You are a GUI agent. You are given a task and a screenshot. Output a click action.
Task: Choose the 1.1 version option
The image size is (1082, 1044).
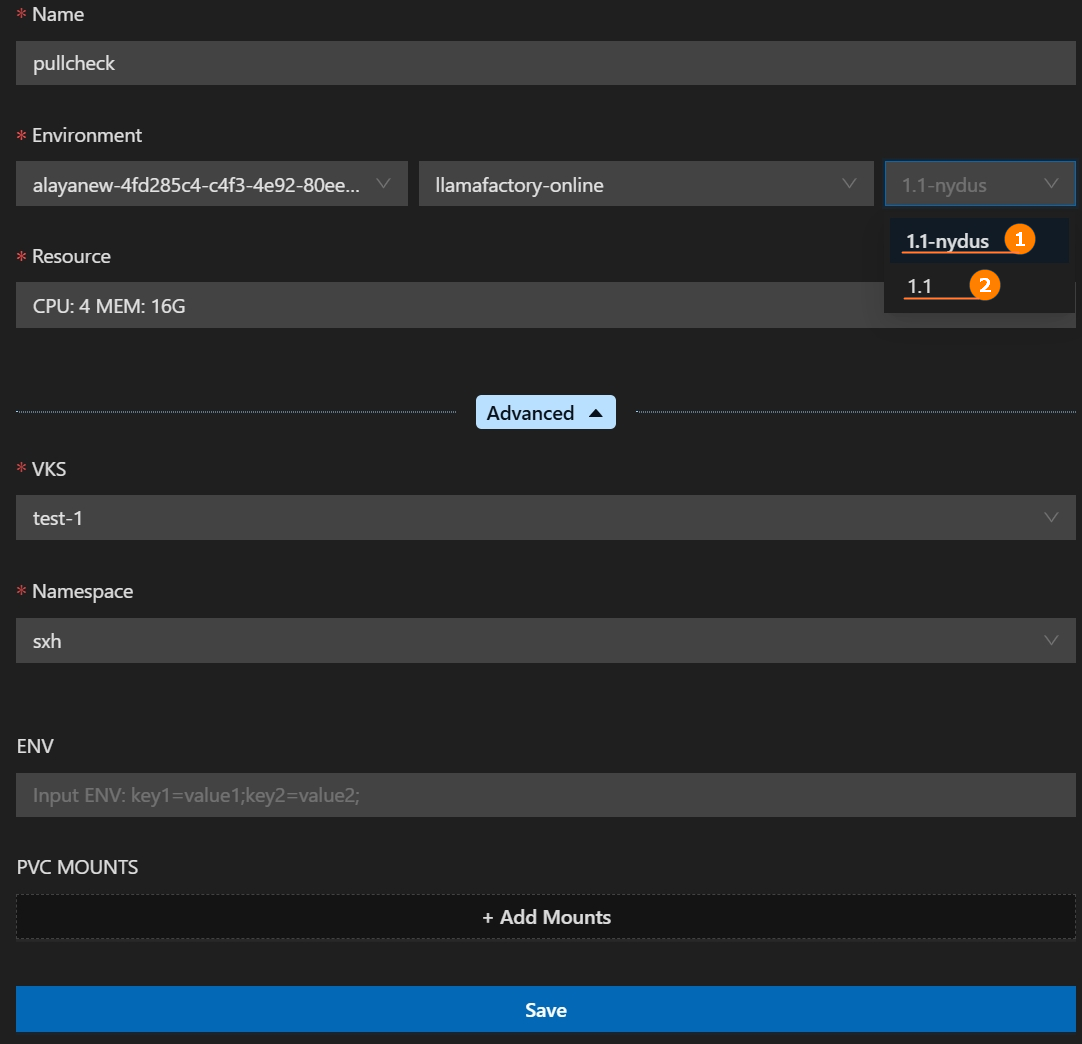click(x=979, y=286)
